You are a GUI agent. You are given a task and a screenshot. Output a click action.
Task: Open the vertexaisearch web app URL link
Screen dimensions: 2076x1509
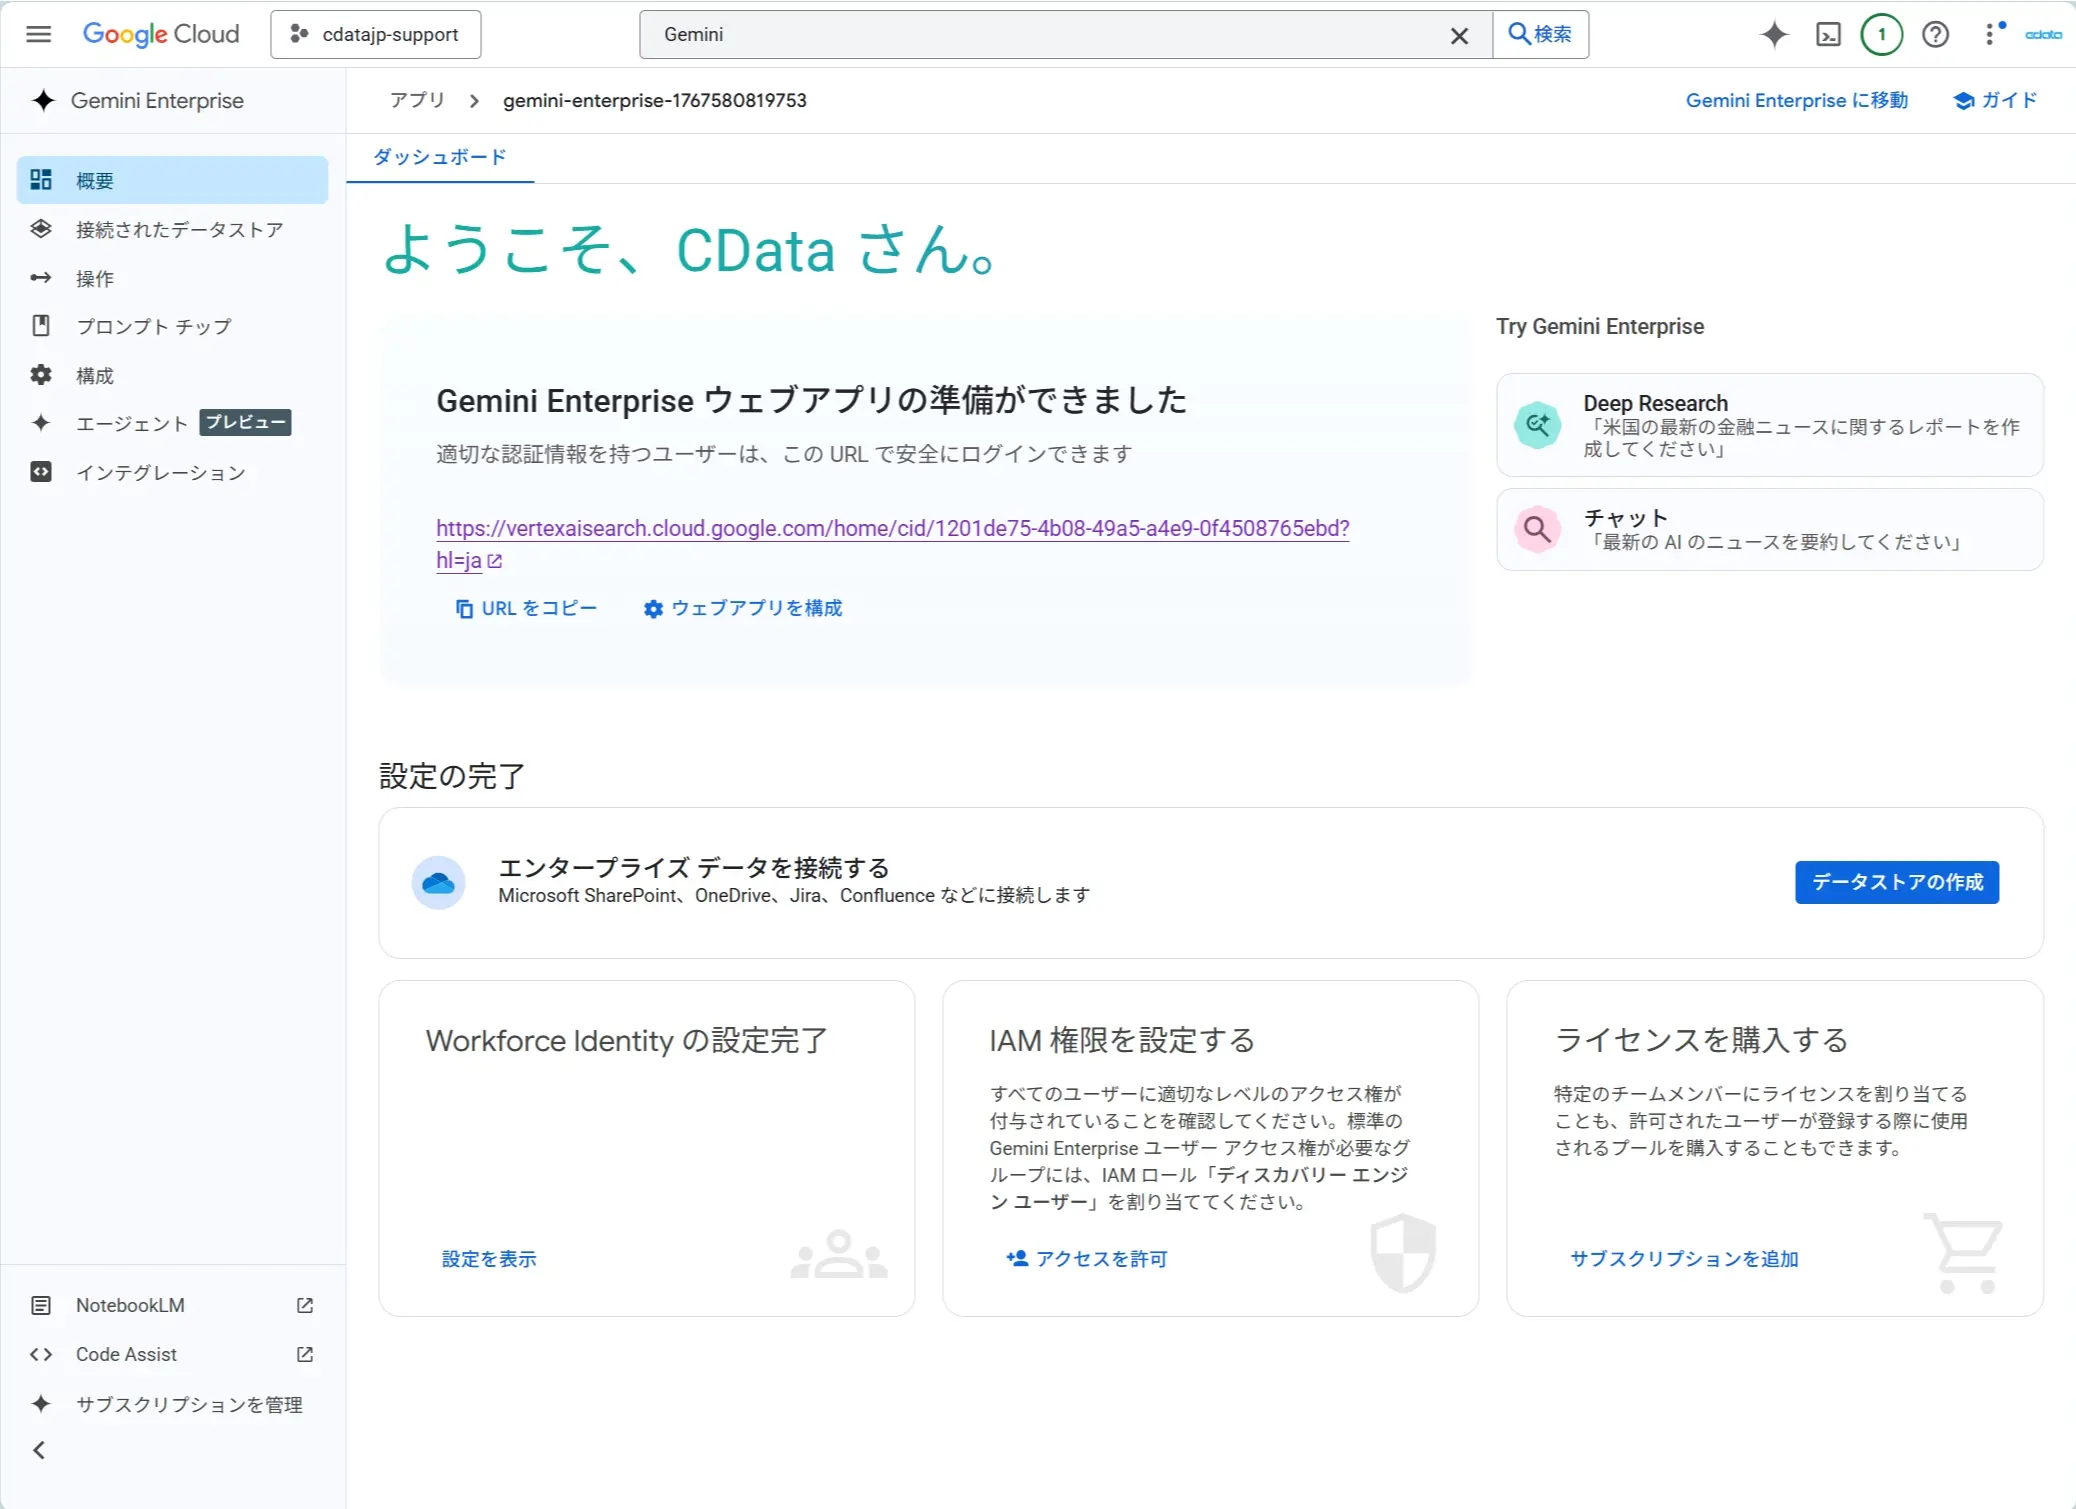892,528
